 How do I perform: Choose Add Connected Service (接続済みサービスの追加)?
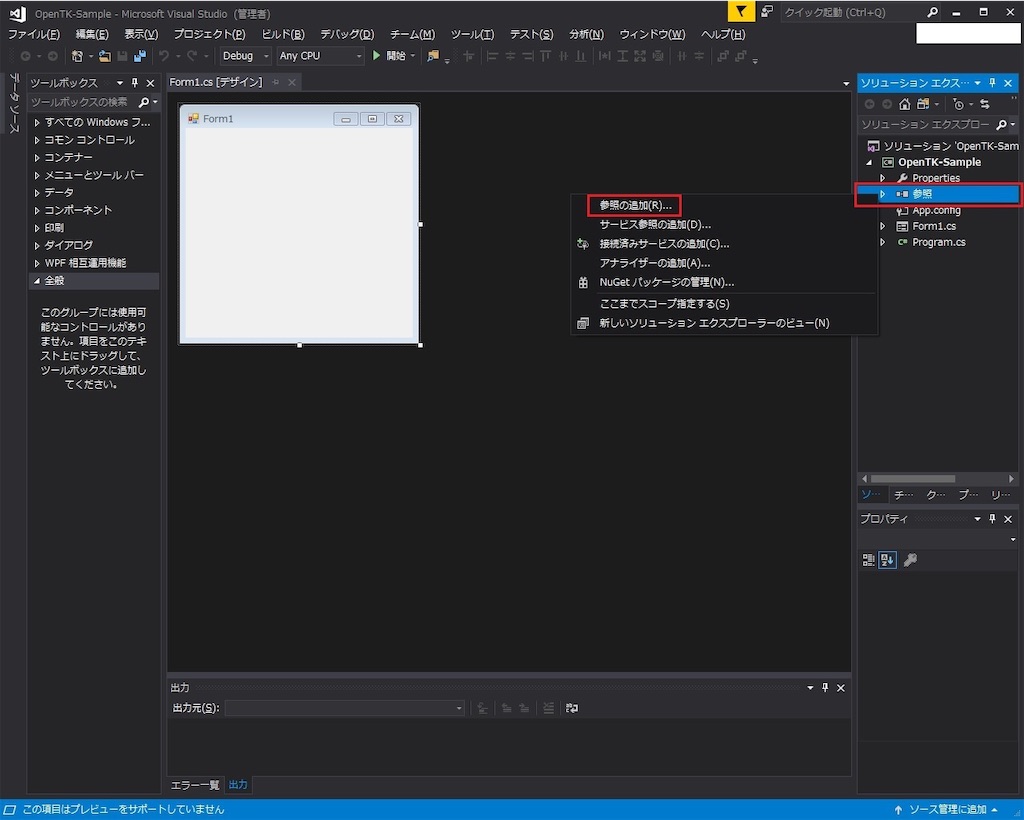[x=664, y=244]
